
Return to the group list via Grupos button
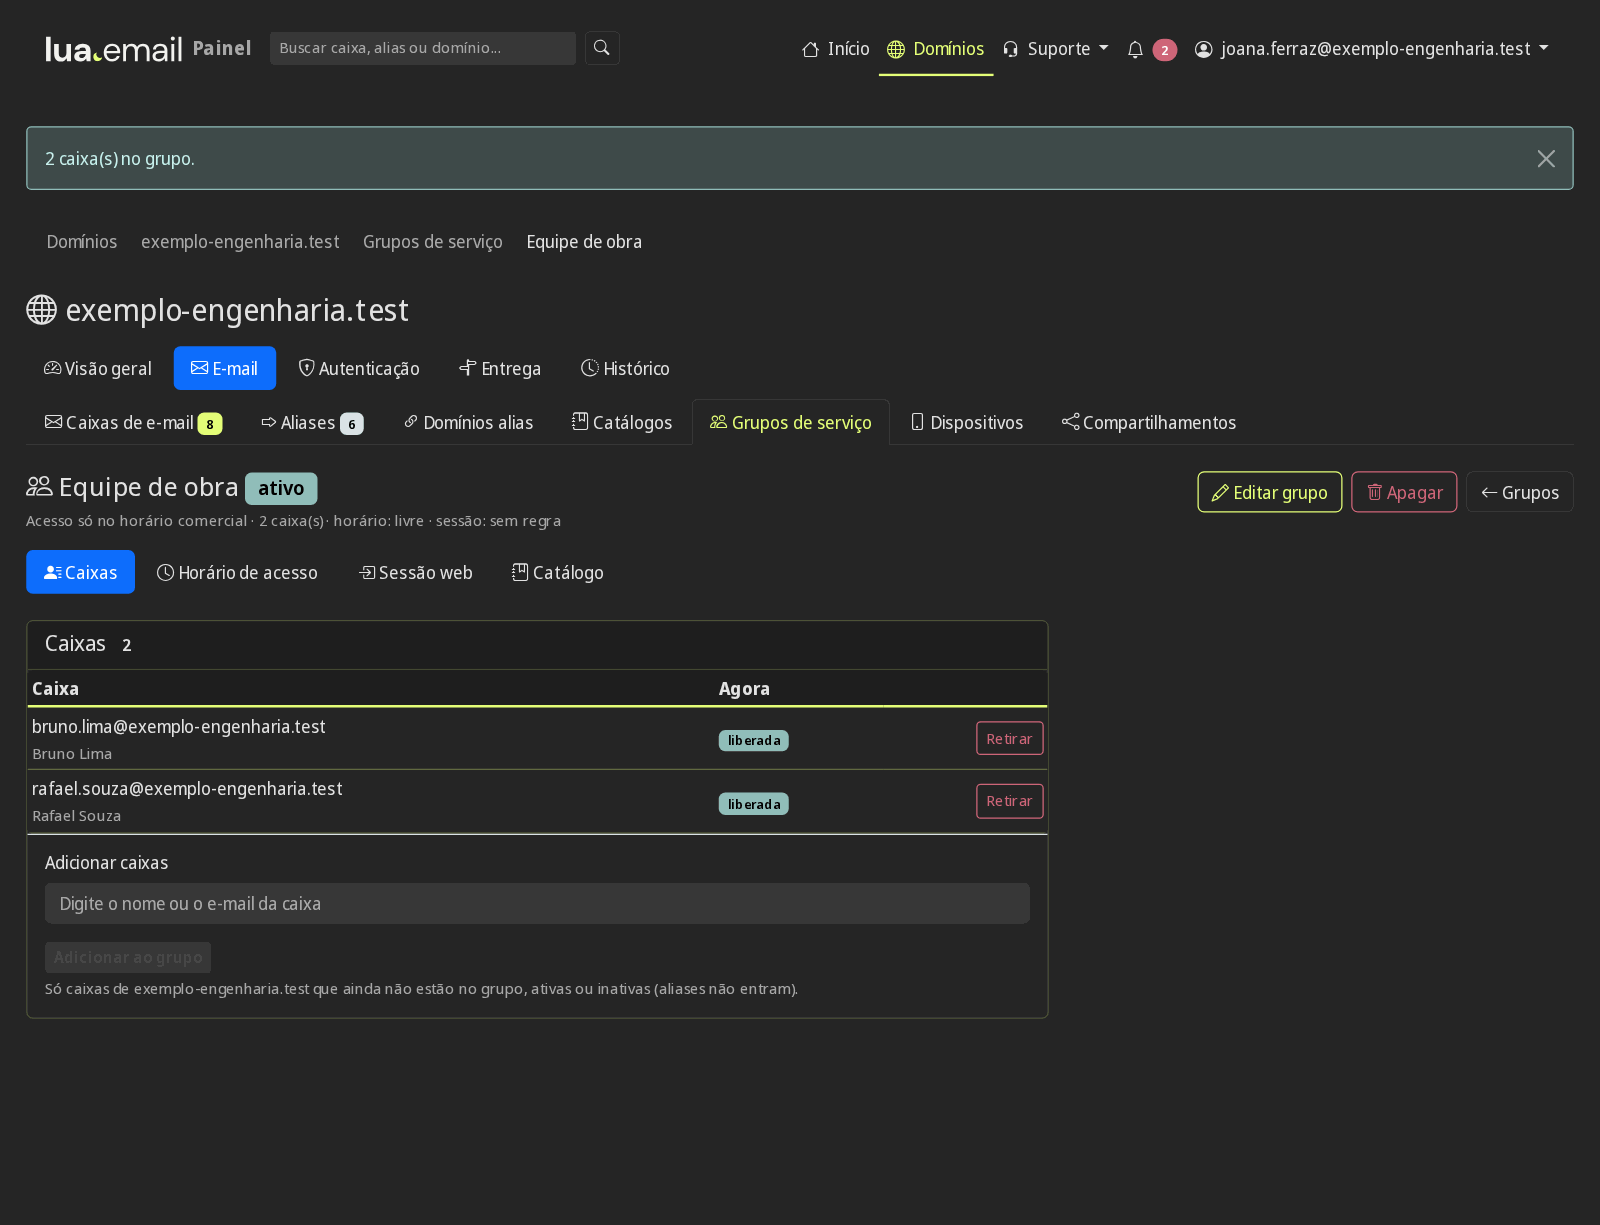pos(1520,492)
